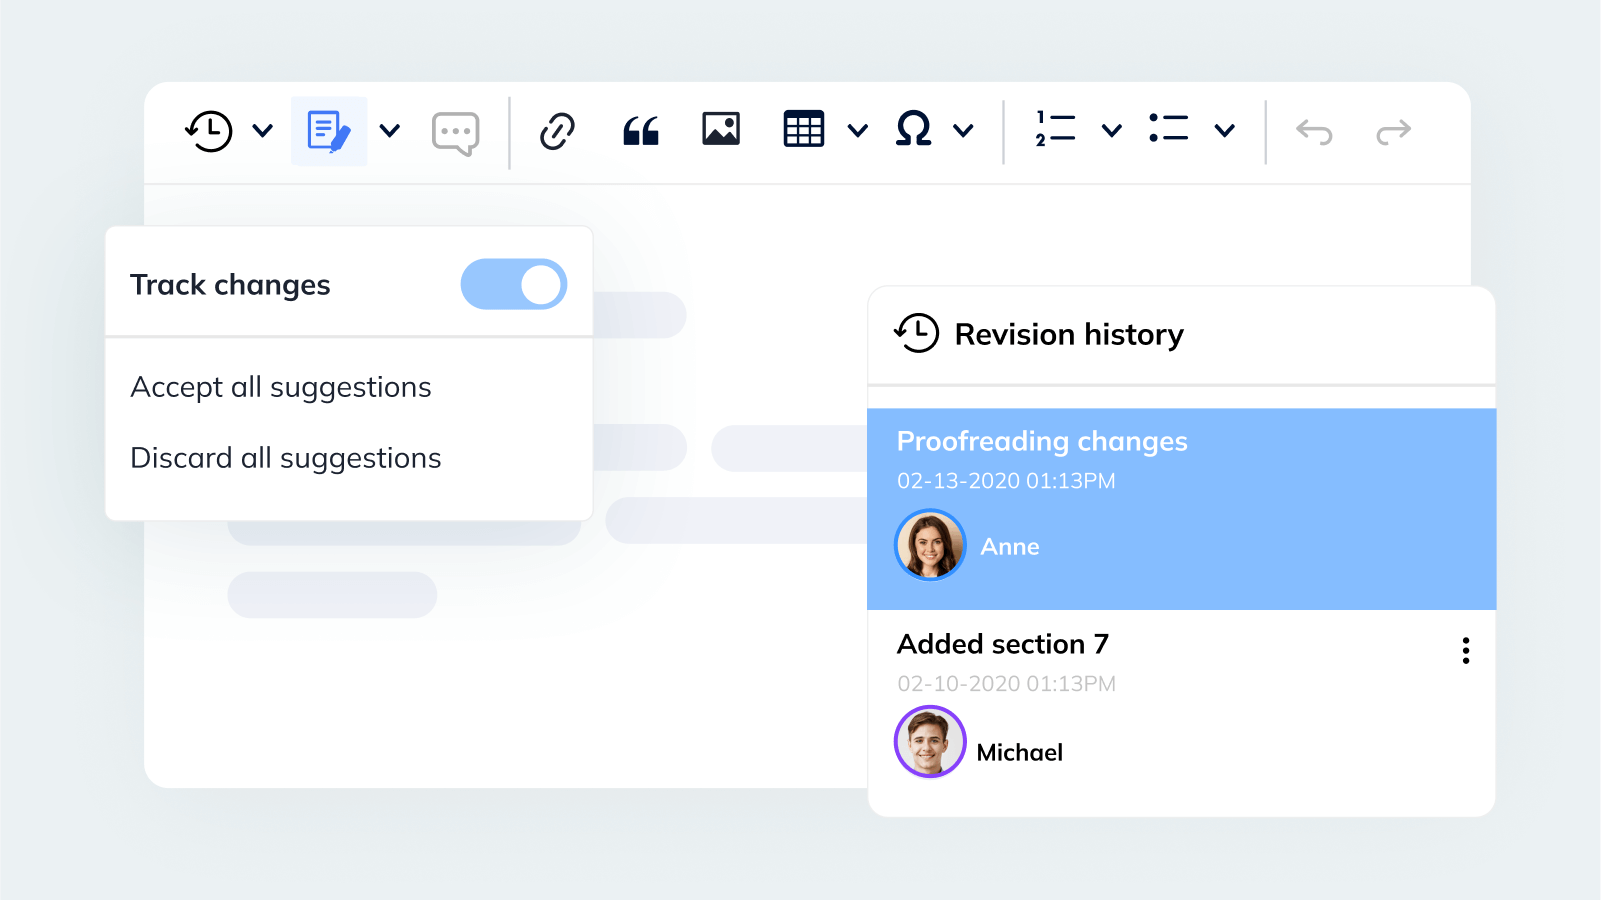Click the redo arrow
The height and width of the screenshot is (900, 1601).
[x=1394, y=132]
